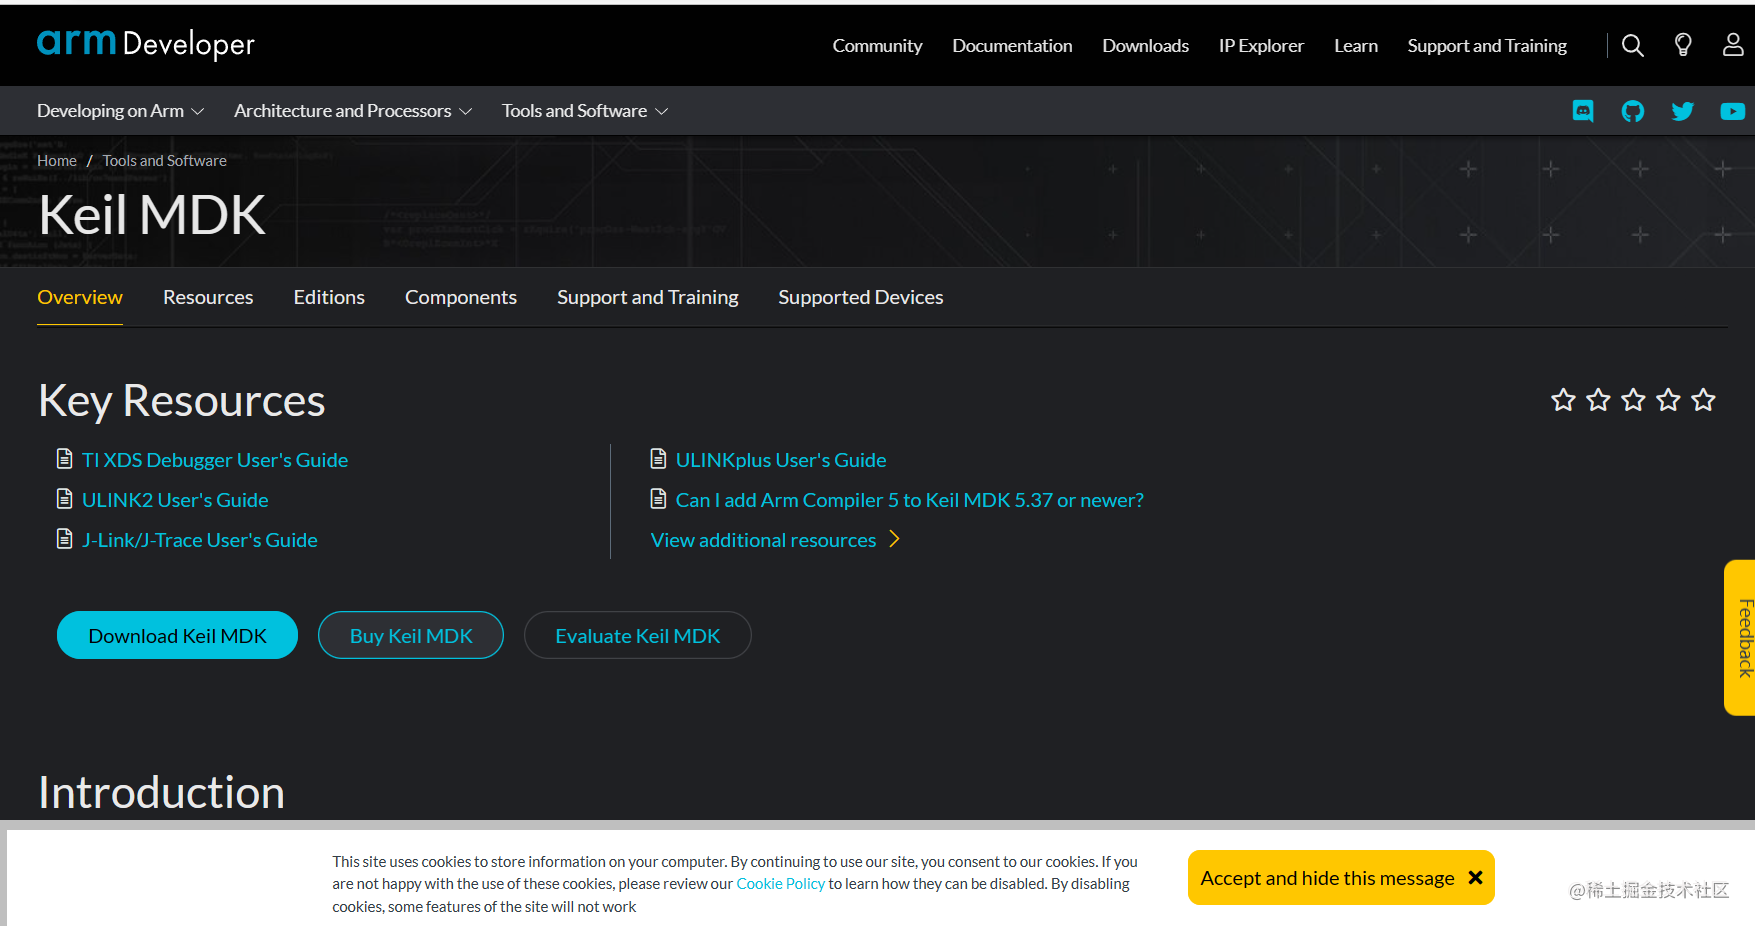The height and width of the screenshot is (926, 1755).
Task: Open the J-Link/J-Trace User's Guide link
Action: 200,540
